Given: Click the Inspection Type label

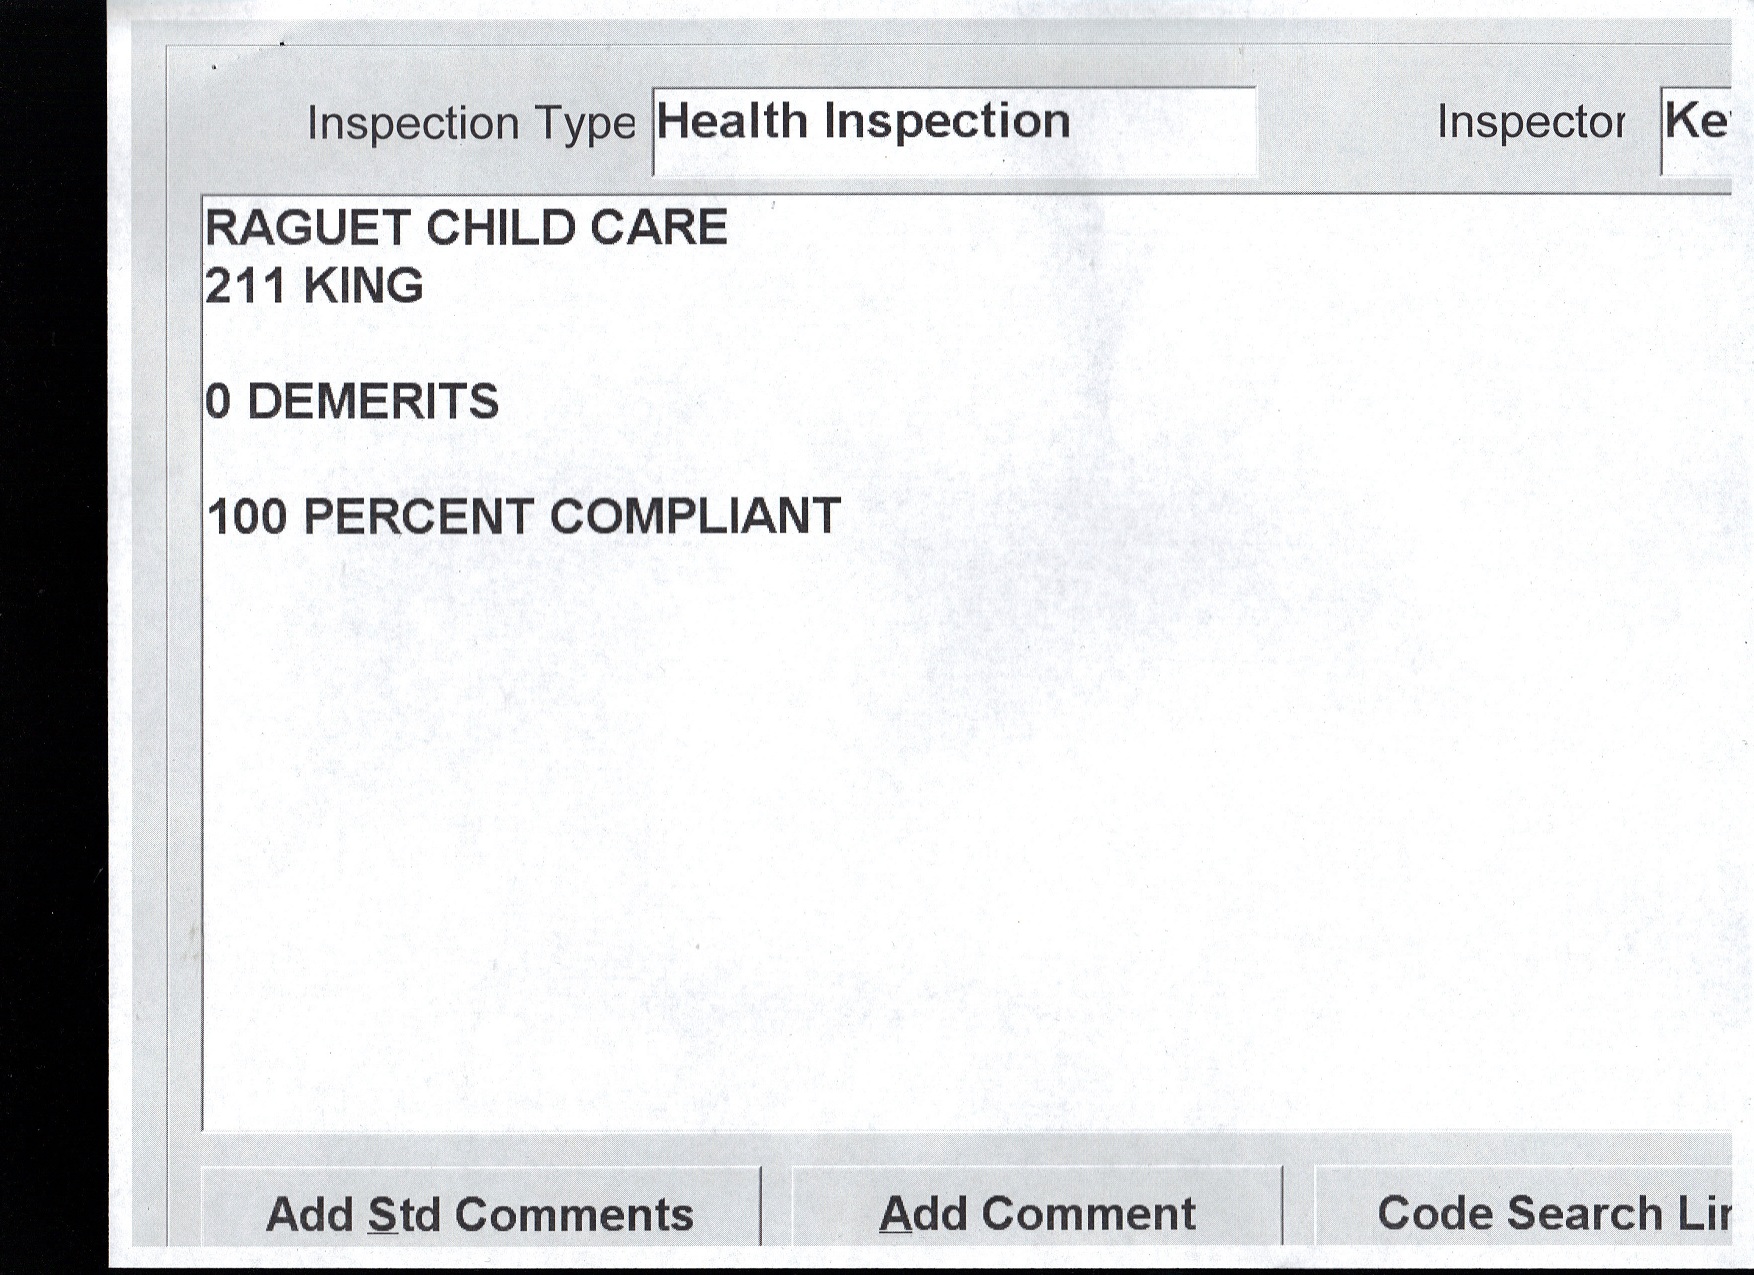Looking at the screenshot, I should click(470, 124).
